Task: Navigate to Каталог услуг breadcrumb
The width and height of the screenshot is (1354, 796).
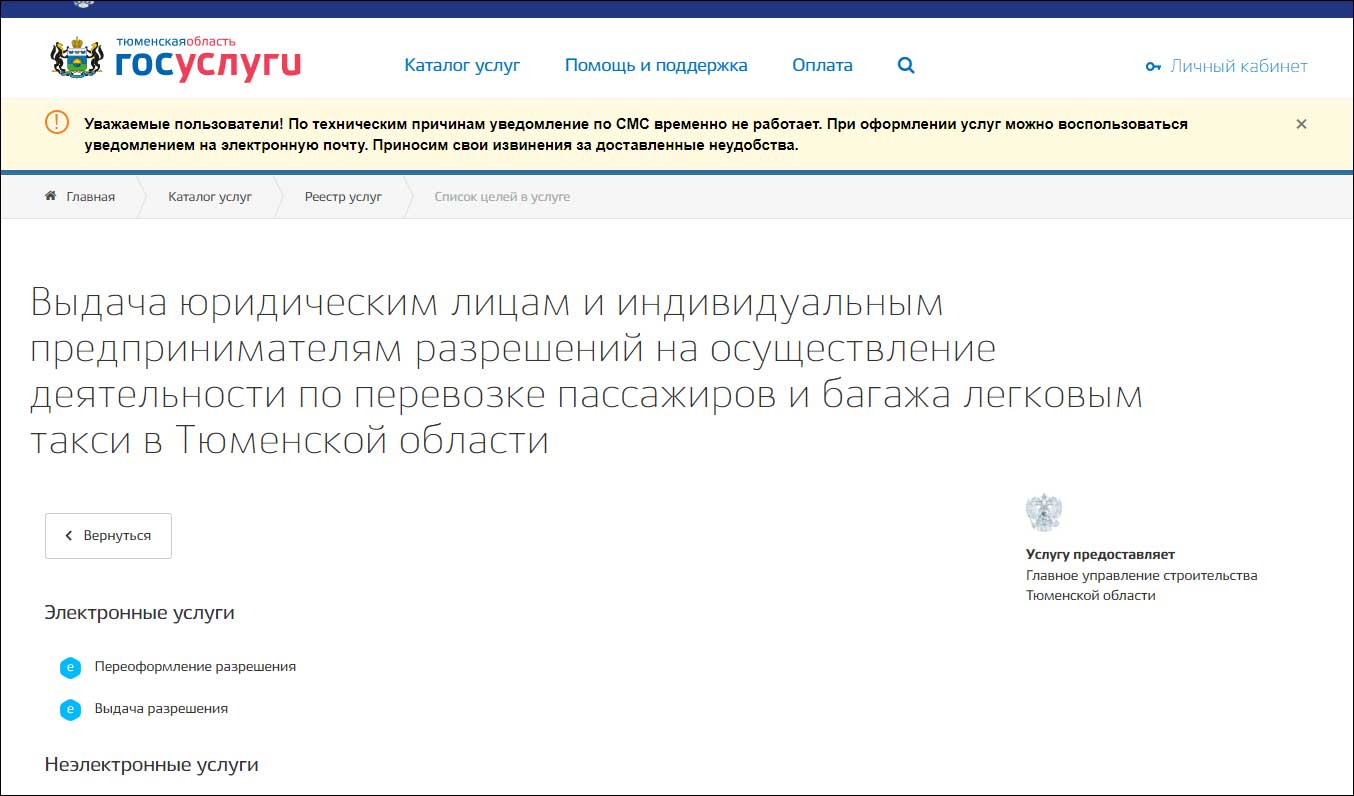Action: click(210, 197)
